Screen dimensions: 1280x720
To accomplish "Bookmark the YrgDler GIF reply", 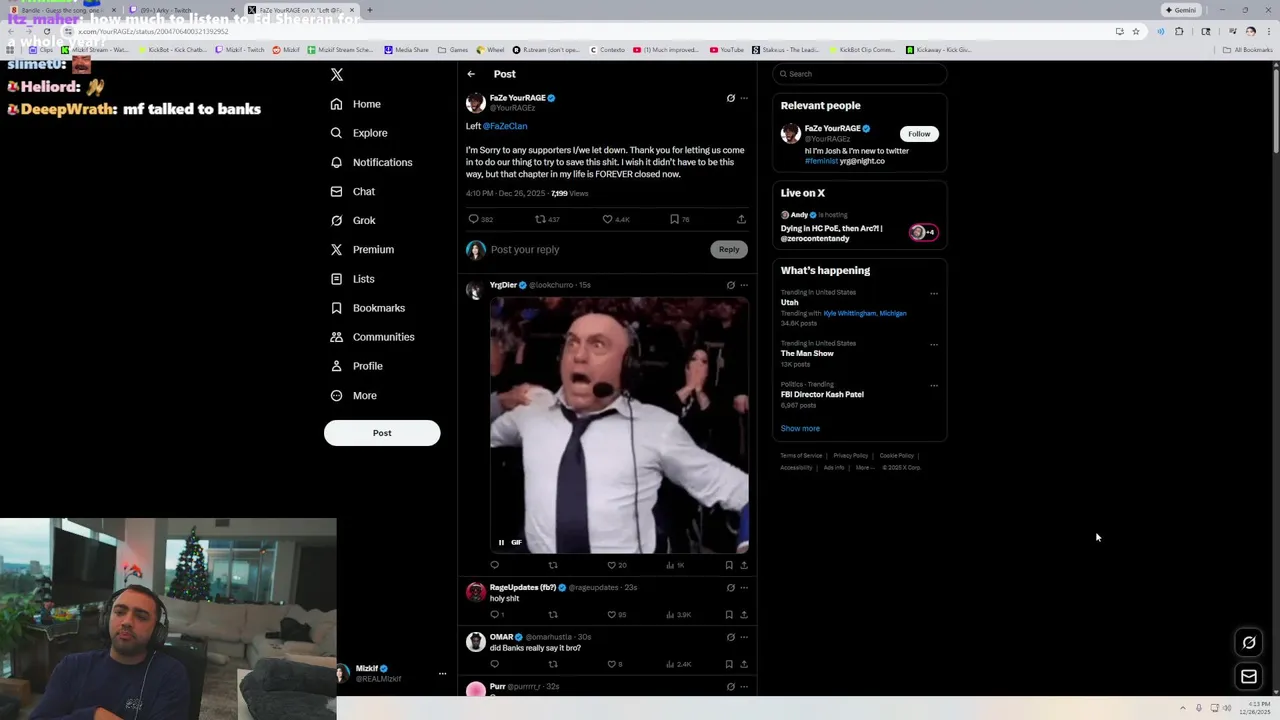I will [x=729, y=565].
